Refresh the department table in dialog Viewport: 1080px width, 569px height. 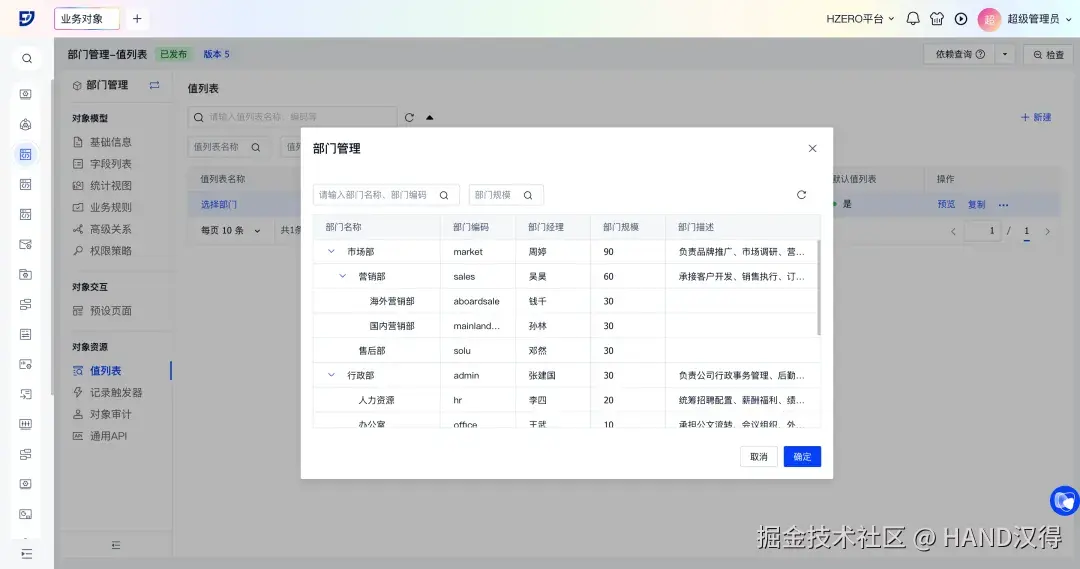(801, 195)
